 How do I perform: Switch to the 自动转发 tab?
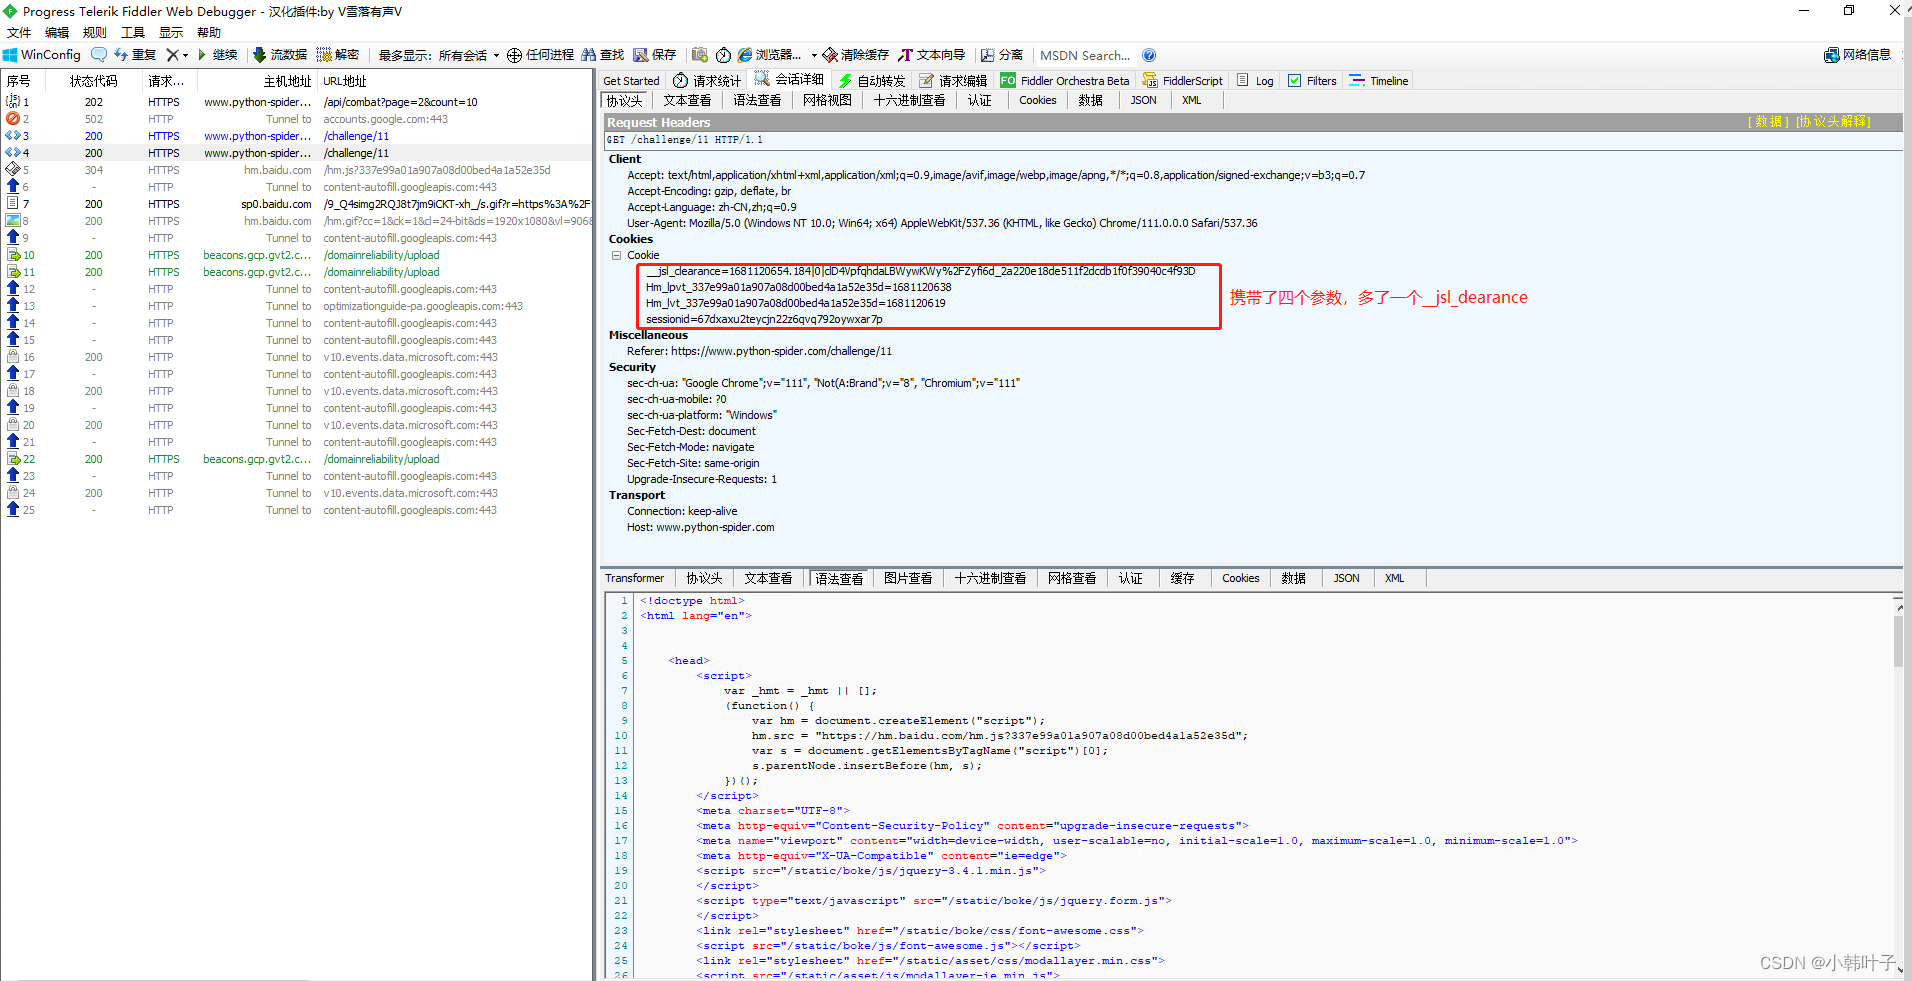[872, 81]
